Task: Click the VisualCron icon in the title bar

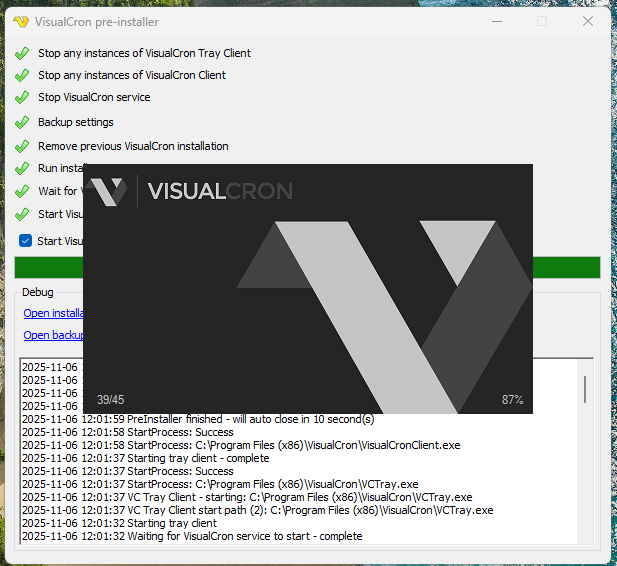Action: [21, 22]
